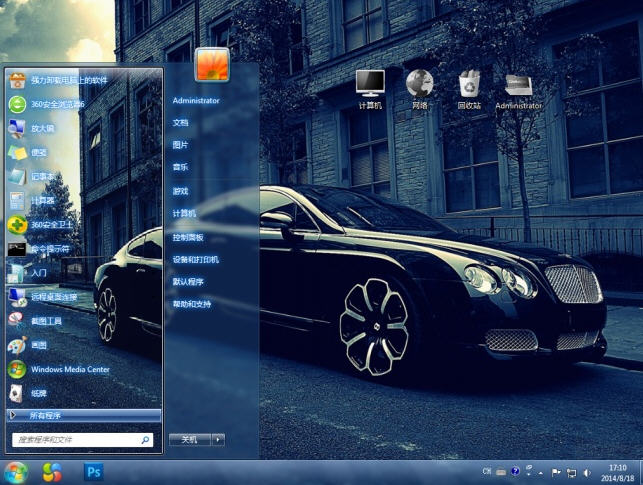Image resolution: width=643 pixels, height=485 pixels.
Task: Open 360安全卫士 in the Start menu
Action: [x=52, y=225]
